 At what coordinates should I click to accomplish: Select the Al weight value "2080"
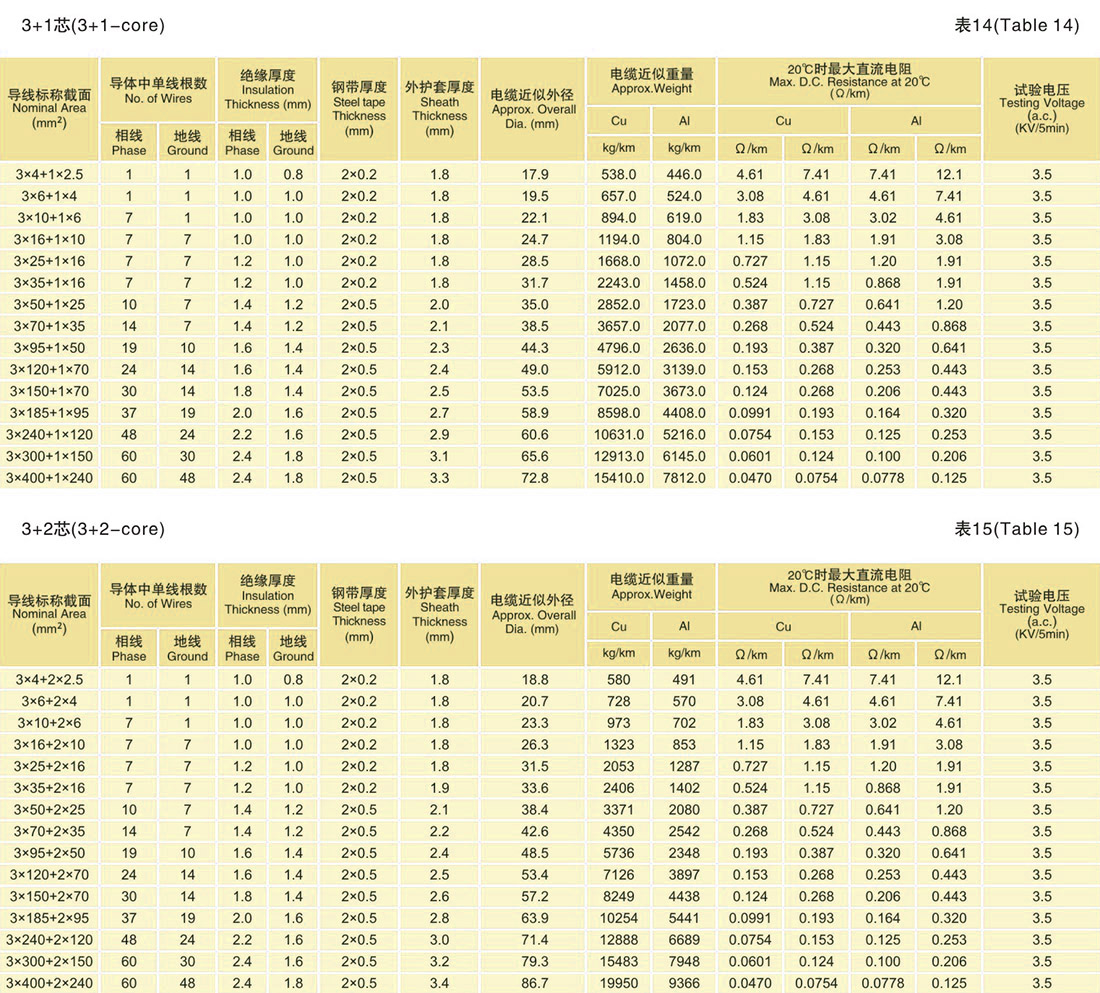(684, 810)
